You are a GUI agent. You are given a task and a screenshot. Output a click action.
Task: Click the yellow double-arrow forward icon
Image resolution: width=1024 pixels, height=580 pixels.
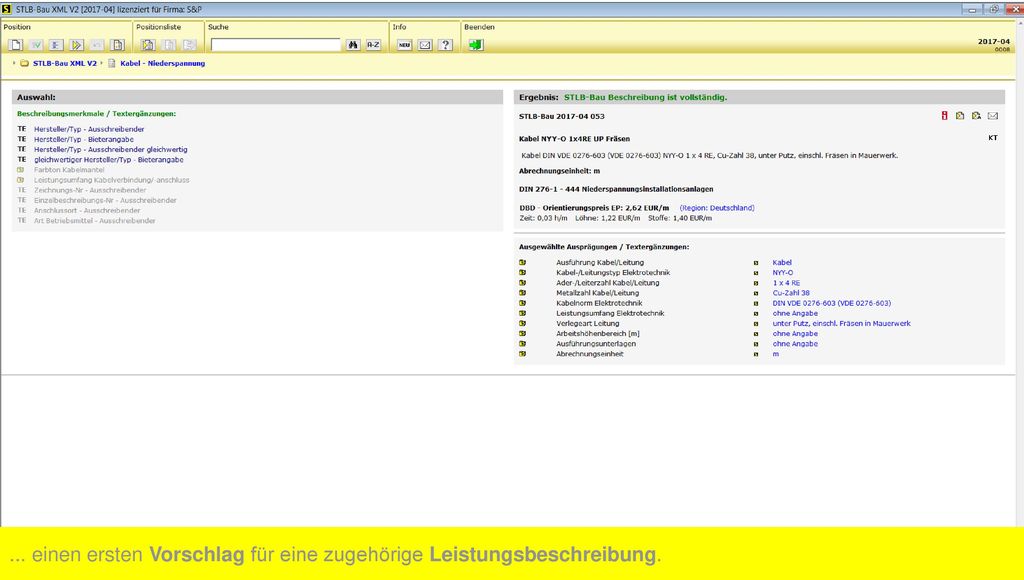click(76, 45)
